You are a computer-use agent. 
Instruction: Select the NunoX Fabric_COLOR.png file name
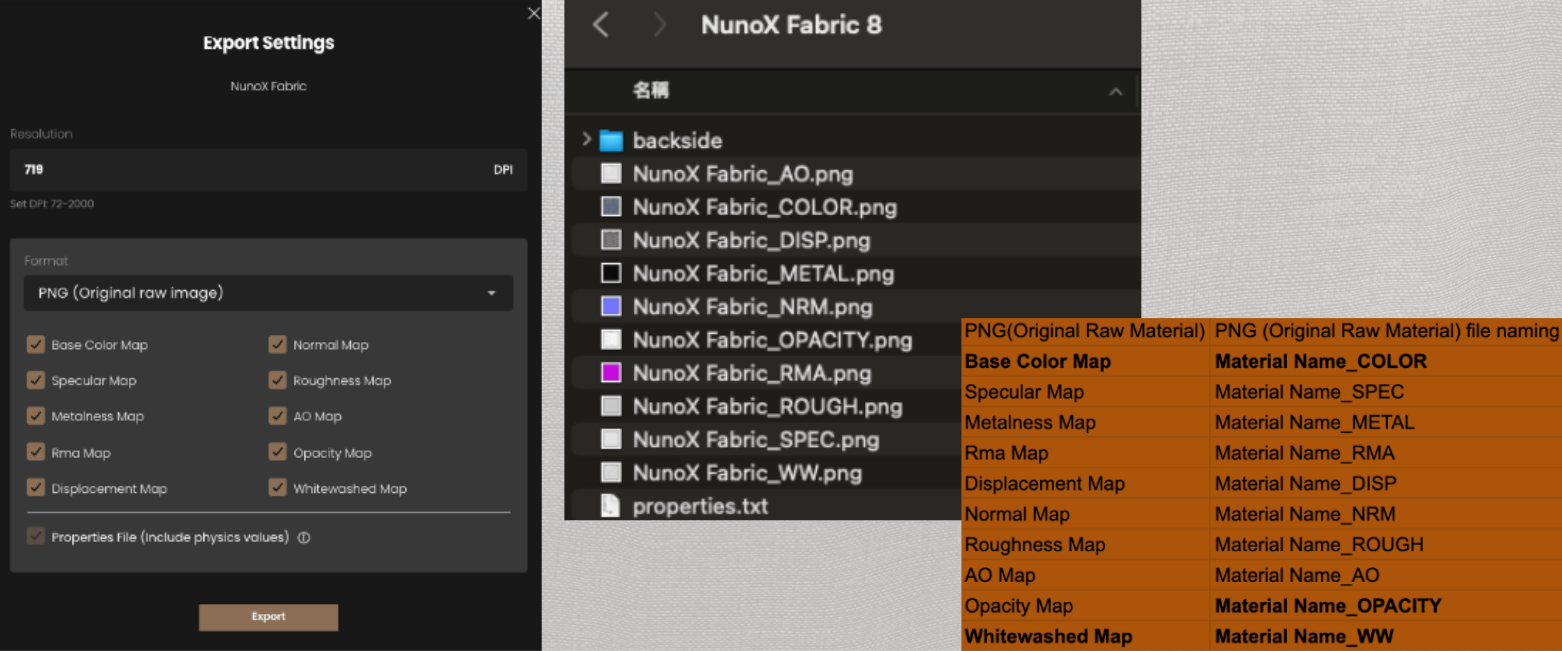click(765, 207)
